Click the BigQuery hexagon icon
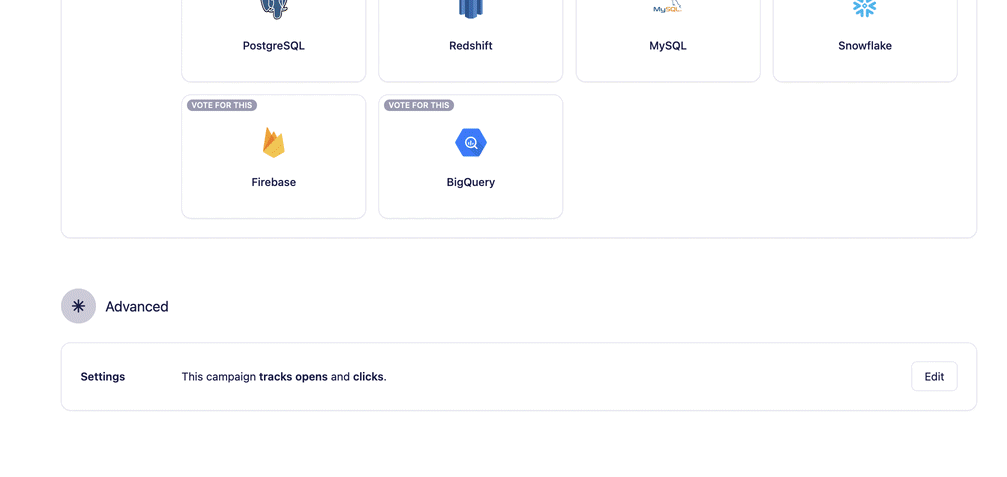Screen dimensions: 1007x477 coord(471,143)
